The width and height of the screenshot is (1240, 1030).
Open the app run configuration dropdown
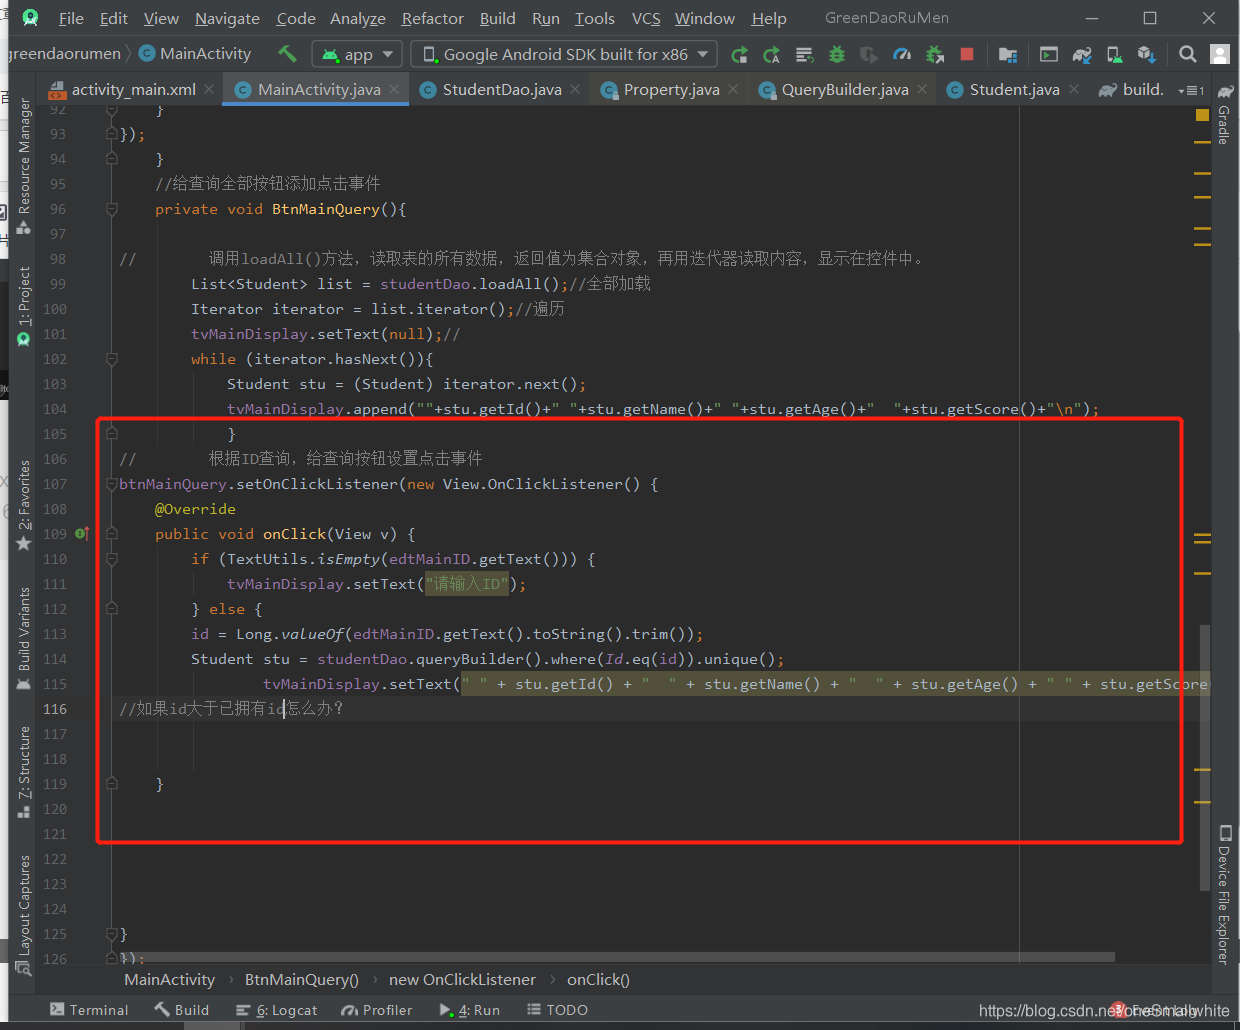[x=357, y=54]
